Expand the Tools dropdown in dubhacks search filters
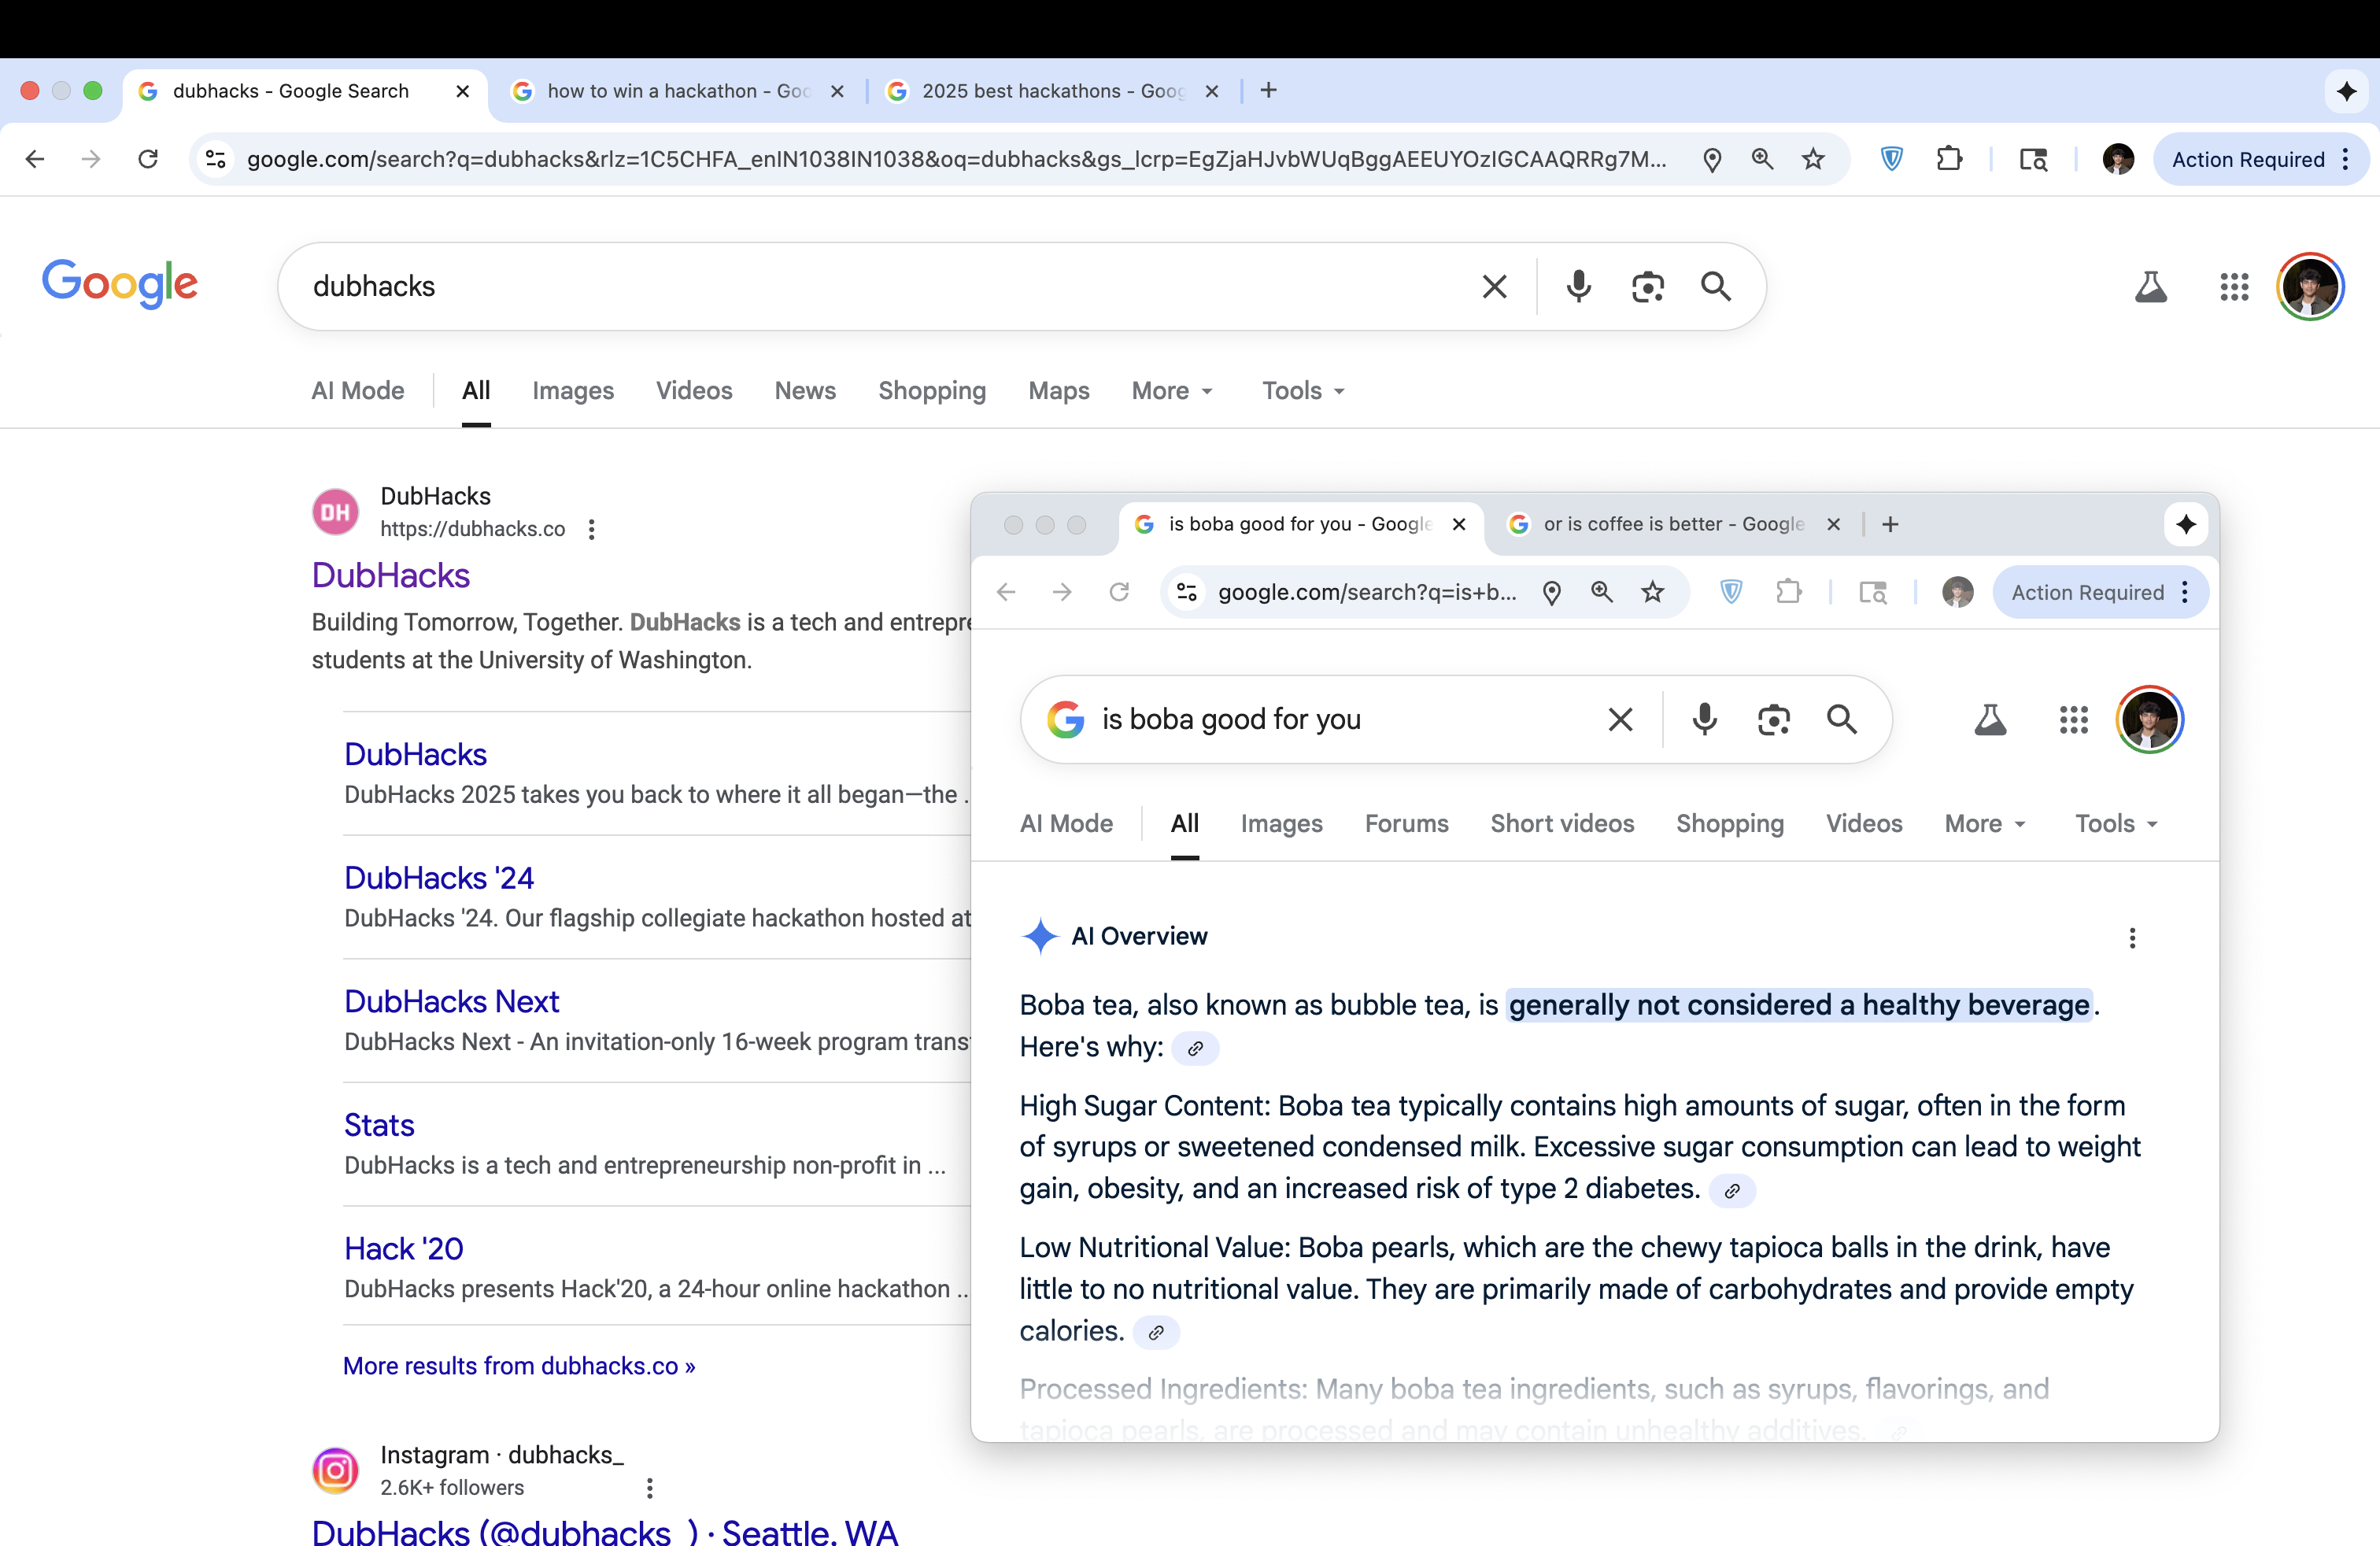This screenshot has width=2380, height=1546. tap(1303, 391)
